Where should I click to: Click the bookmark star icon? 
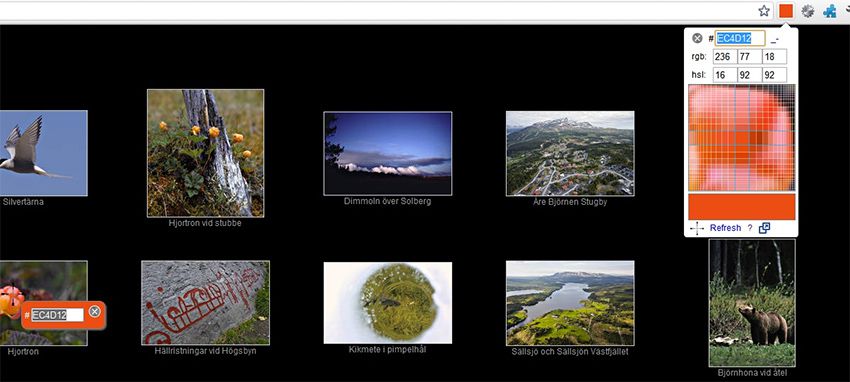pyautogui.click(x=764, y=11)
